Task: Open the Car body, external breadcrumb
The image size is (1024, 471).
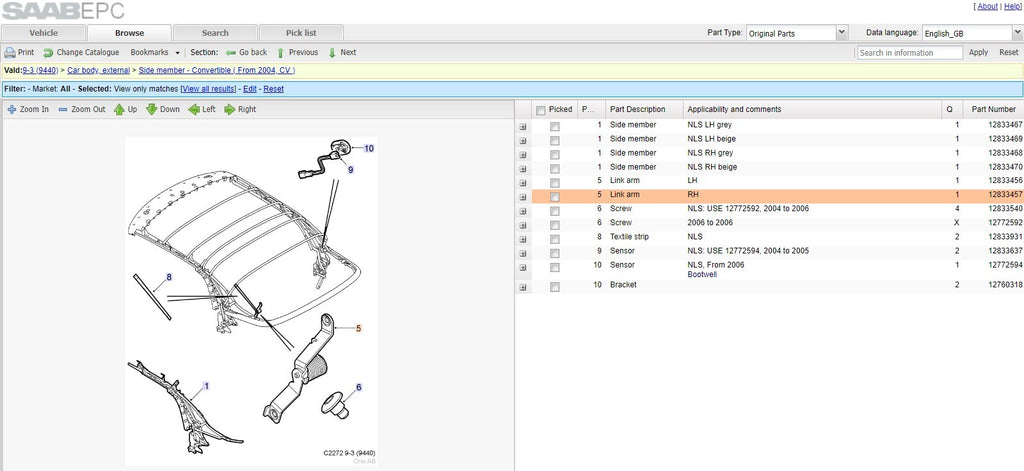Action: 98,70
